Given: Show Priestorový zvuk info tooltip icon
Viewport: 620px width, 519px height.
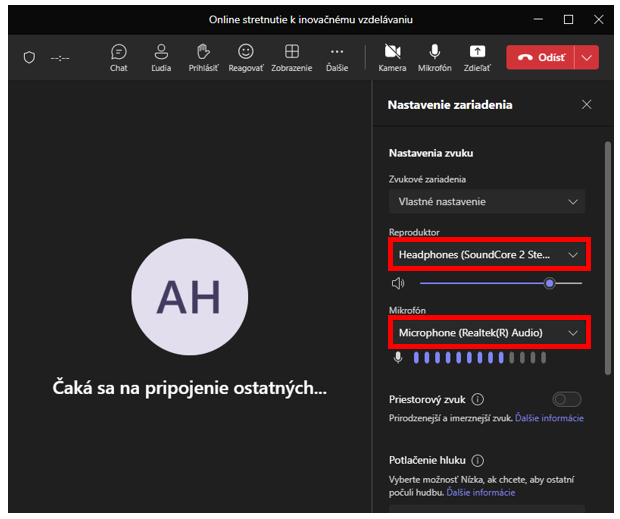Looking at the screenshot, I should [x=478, y=400].
